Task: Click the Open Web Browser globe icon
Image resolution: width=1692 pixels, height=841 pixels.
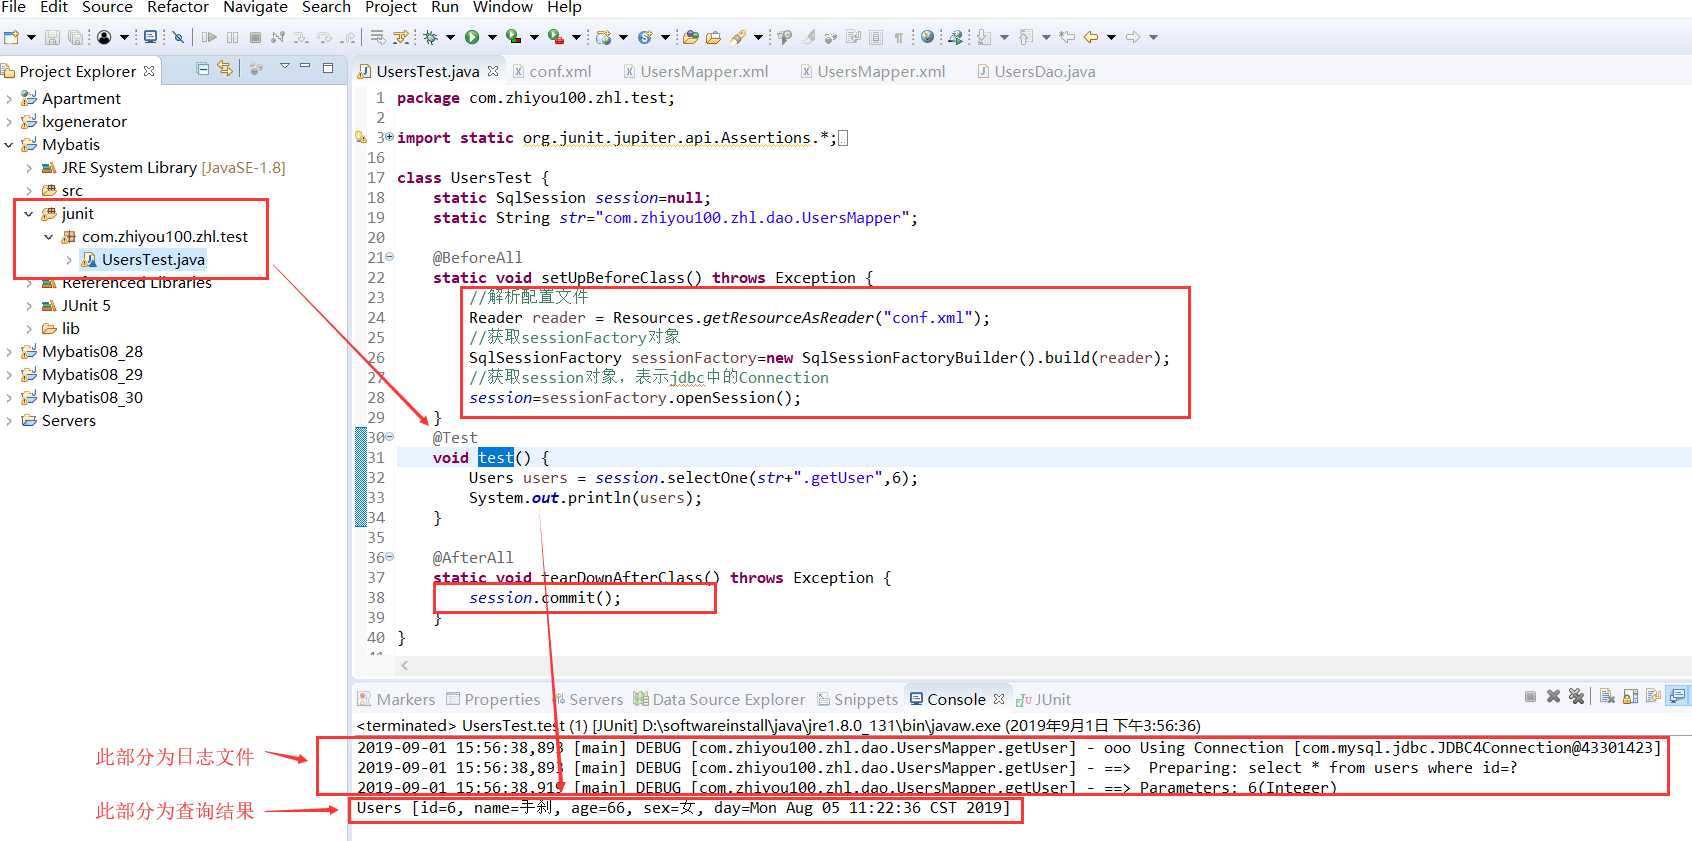Action: [928, 37]
